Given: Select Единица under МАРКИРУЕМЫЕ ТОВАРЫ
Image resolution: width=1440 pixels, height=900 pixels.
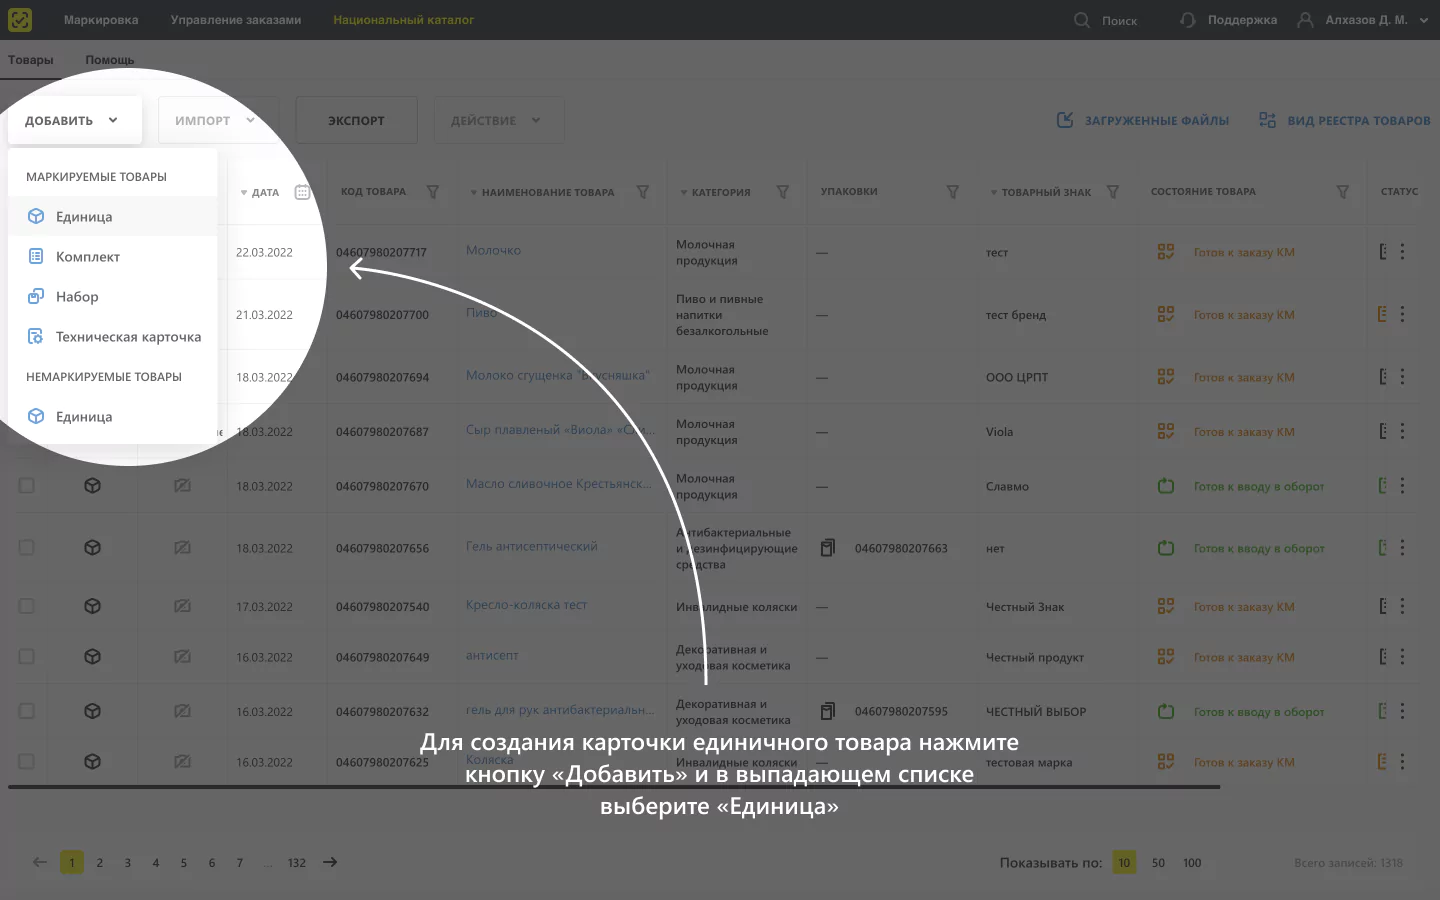Looking at the screenshot, I should (x=112, y=216).
